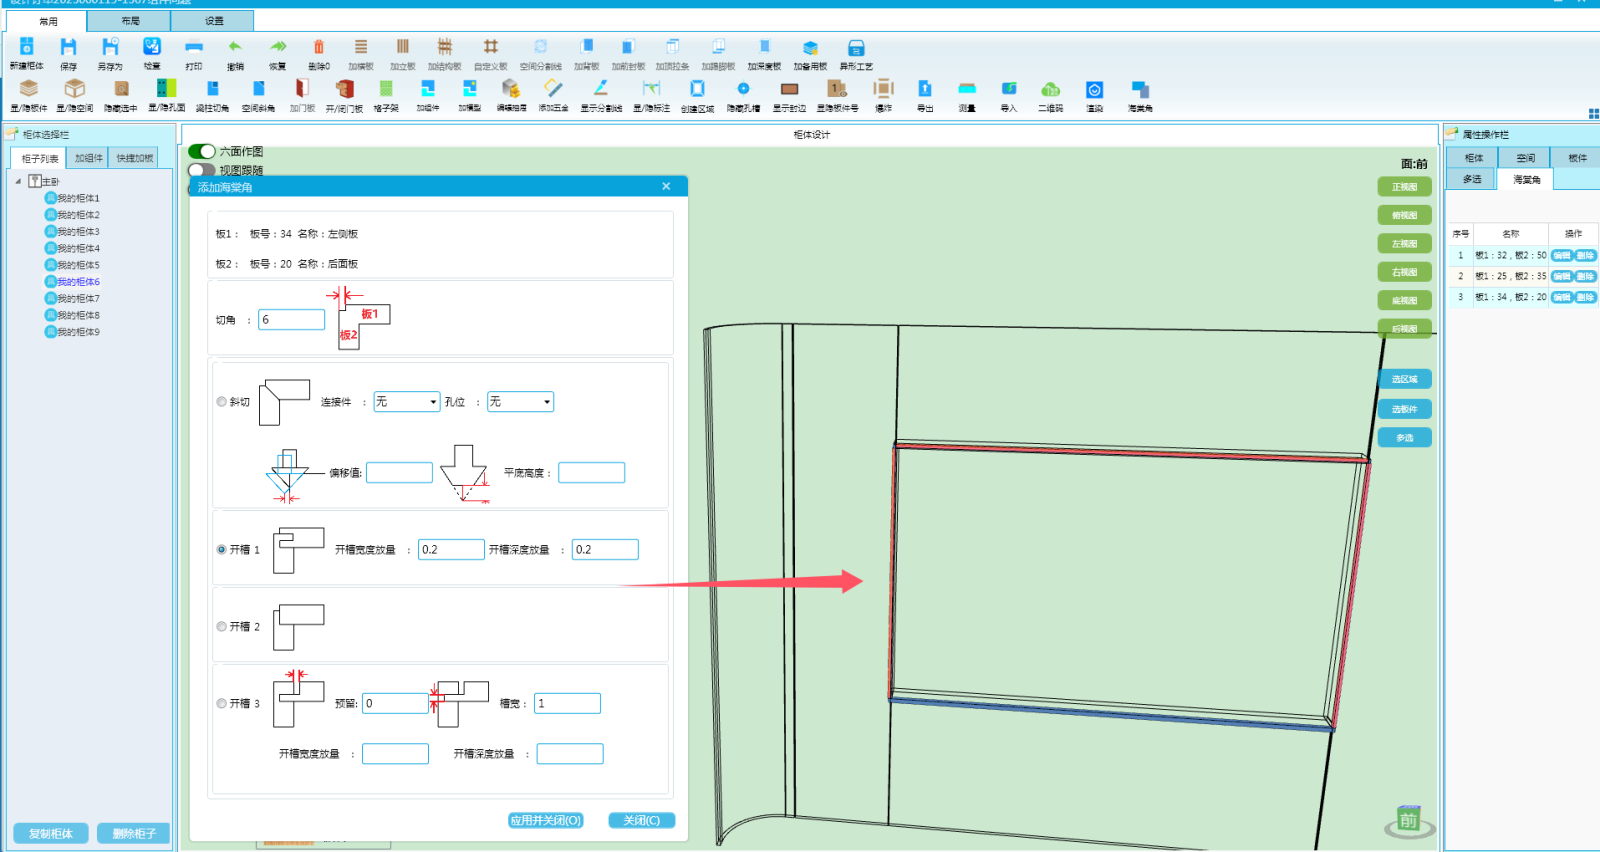Open the 孔位 dropdown

click(520, 402)
